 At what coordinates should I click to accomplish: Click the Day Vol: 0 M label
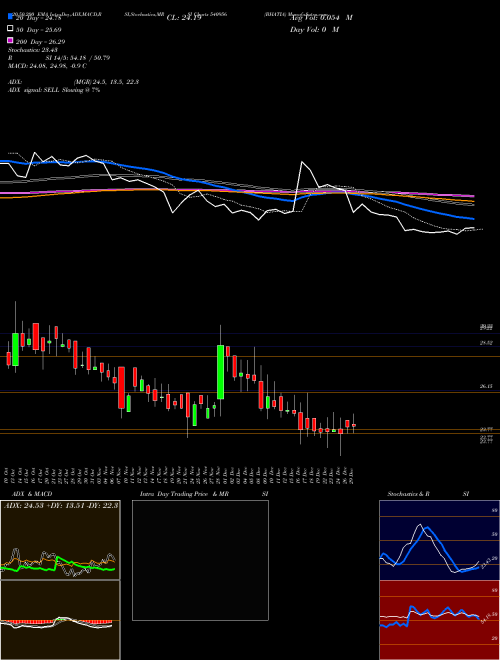tap(314, 29)
